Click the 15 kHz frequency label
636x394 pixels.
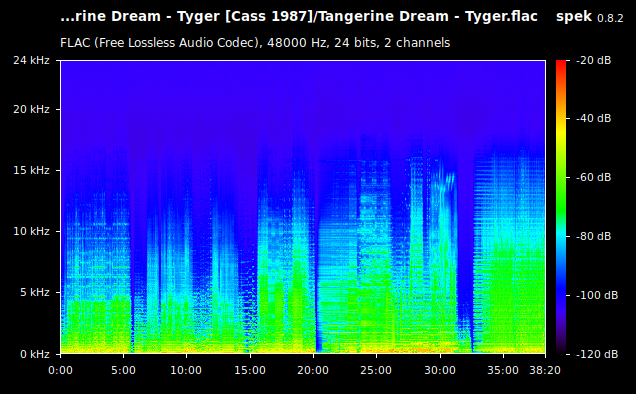tap(31, 170)
